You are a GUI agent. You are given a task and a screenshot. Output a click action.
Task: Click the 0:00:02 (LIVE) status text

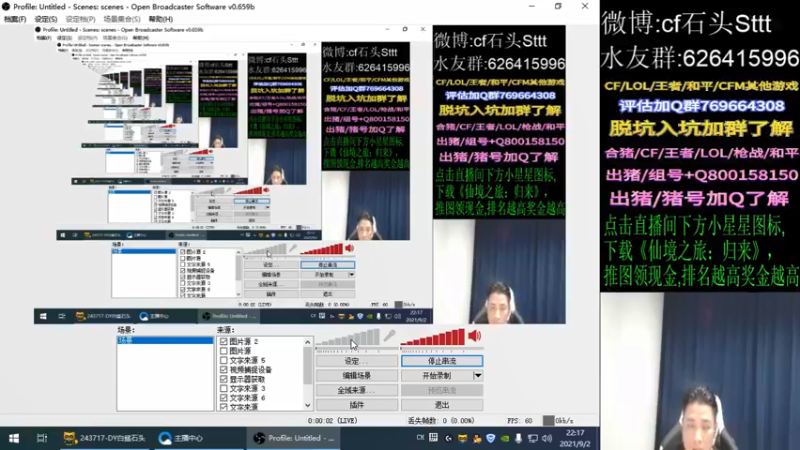tap(333, 421)
